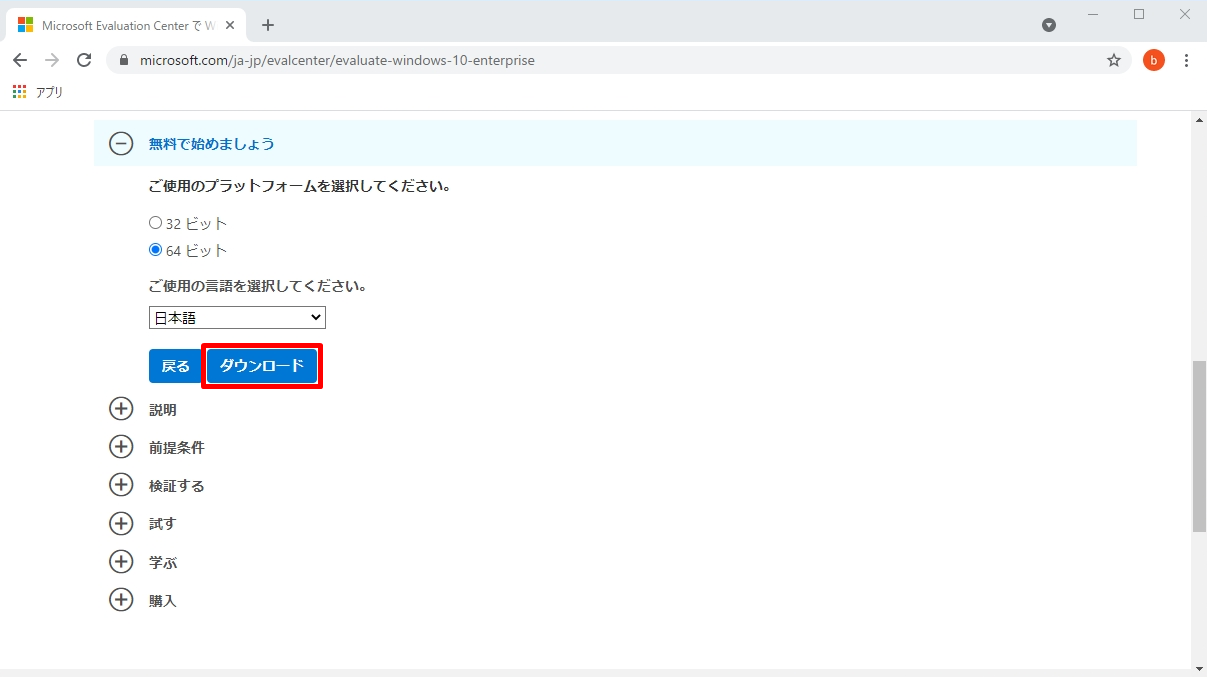The height and width of the screenshot is (677, 1207).
Task: Click ご使用のプラットフォームを選択してください text
Action: tap(299, 186)
